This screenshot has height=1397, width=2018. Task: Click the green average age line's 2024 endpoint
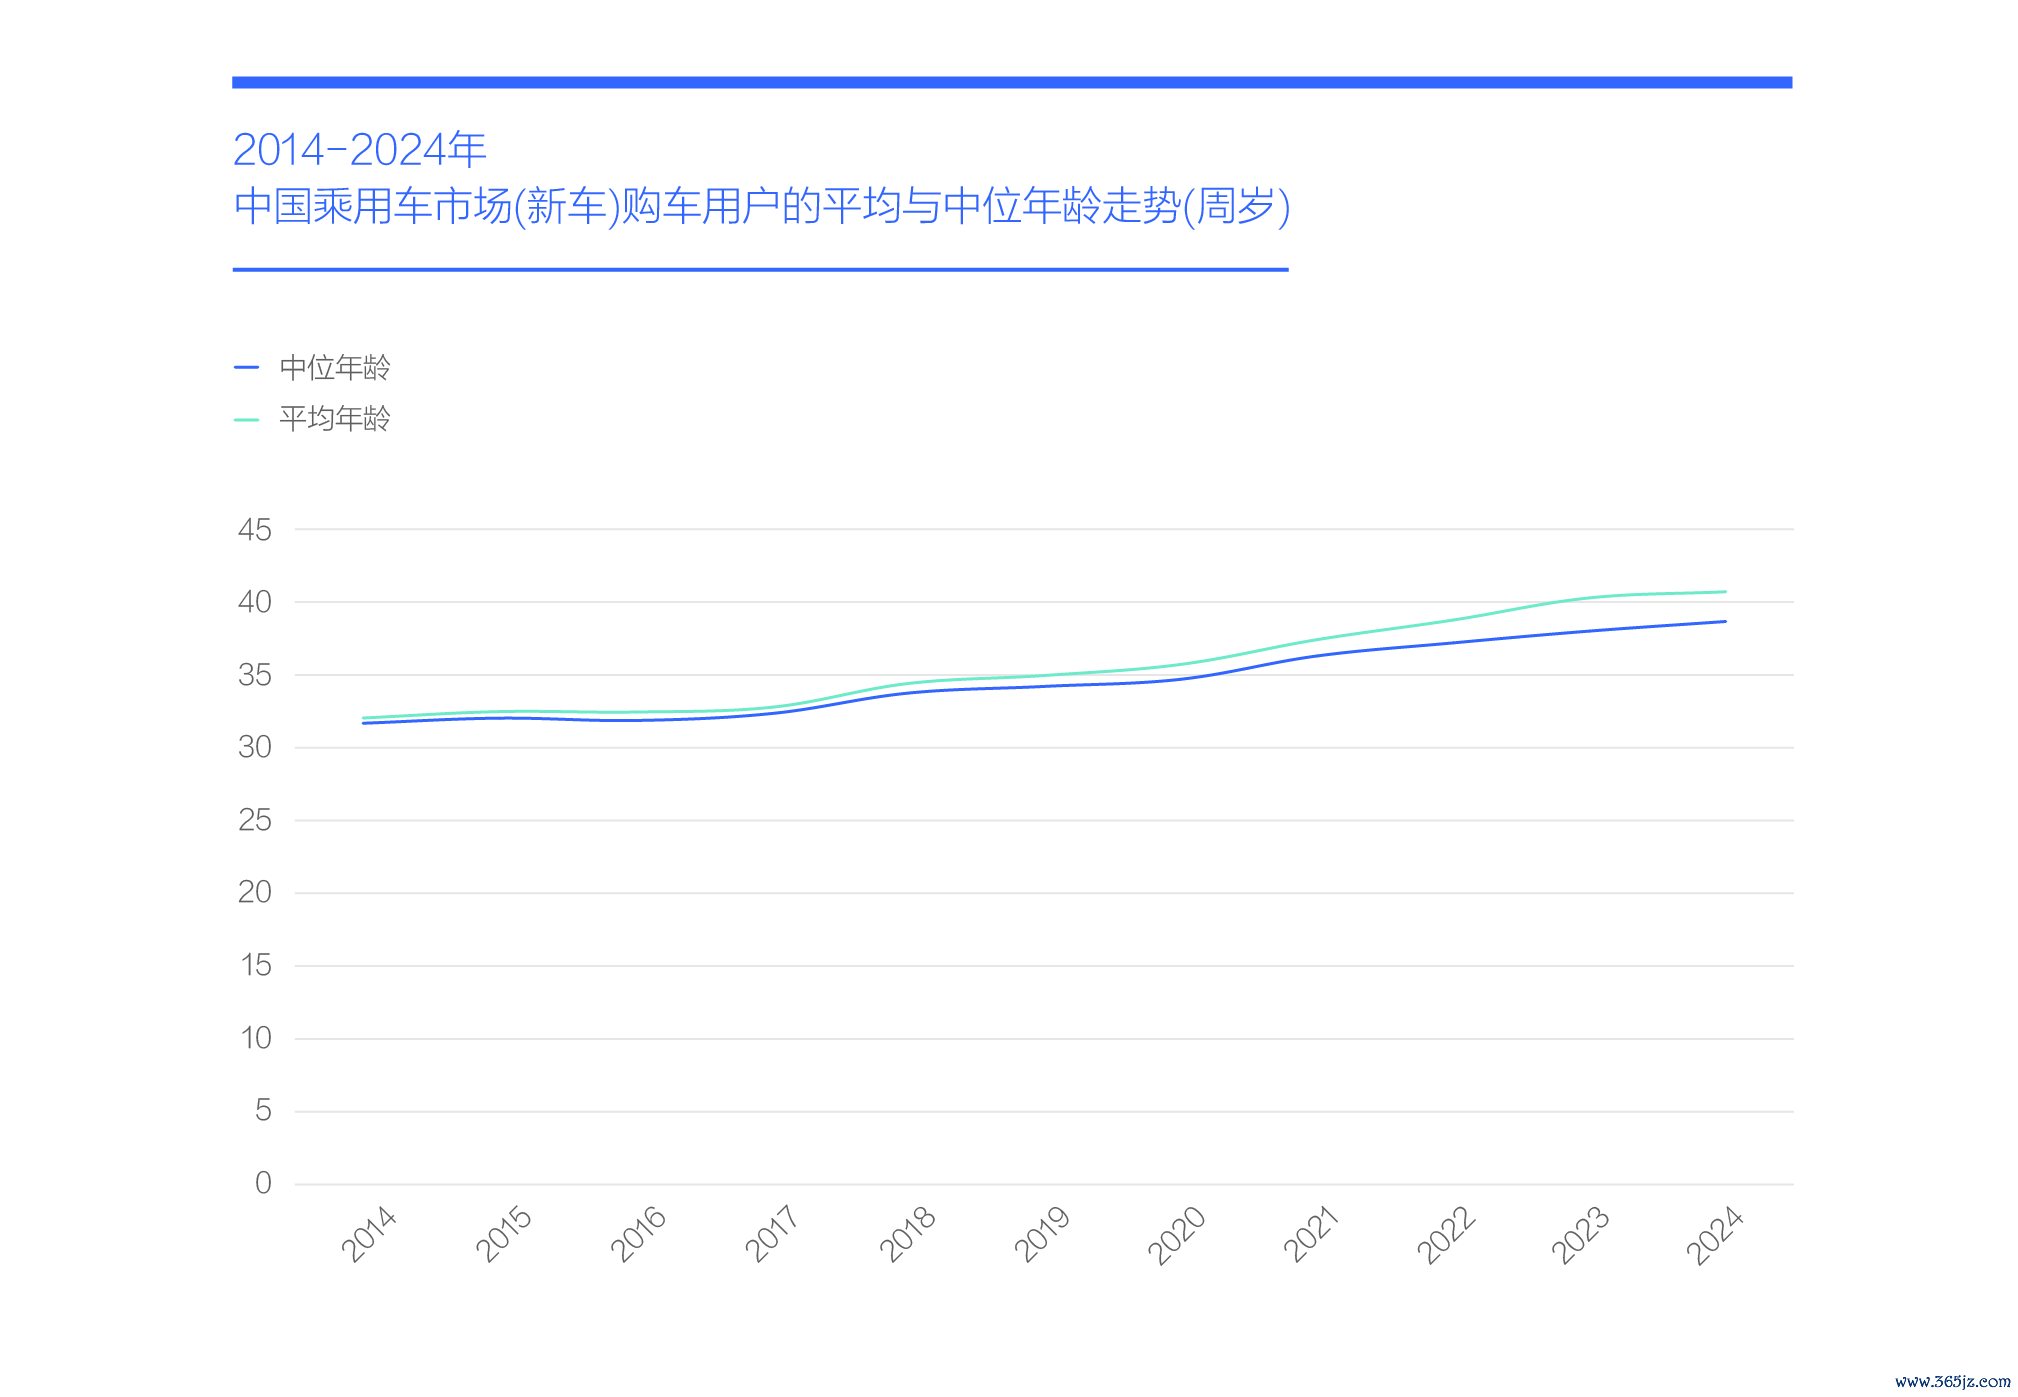[1725, 592]
